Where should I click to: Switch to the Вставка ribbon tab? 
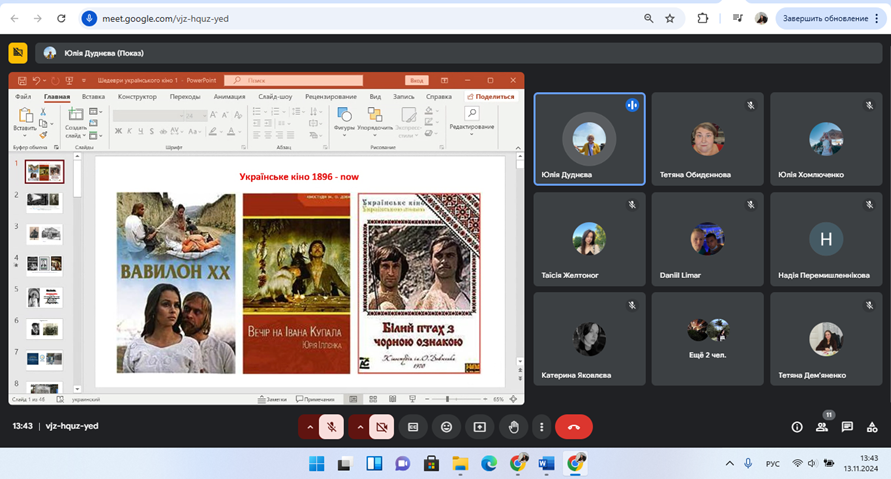pyautogui.click(x=93, y=97)
